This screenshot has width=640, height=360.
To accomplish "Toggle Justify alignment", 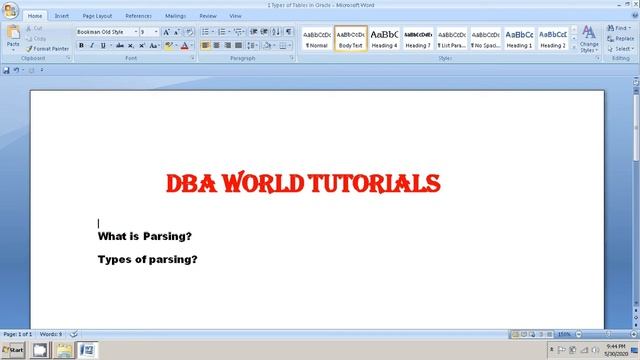I will point(238,45).
